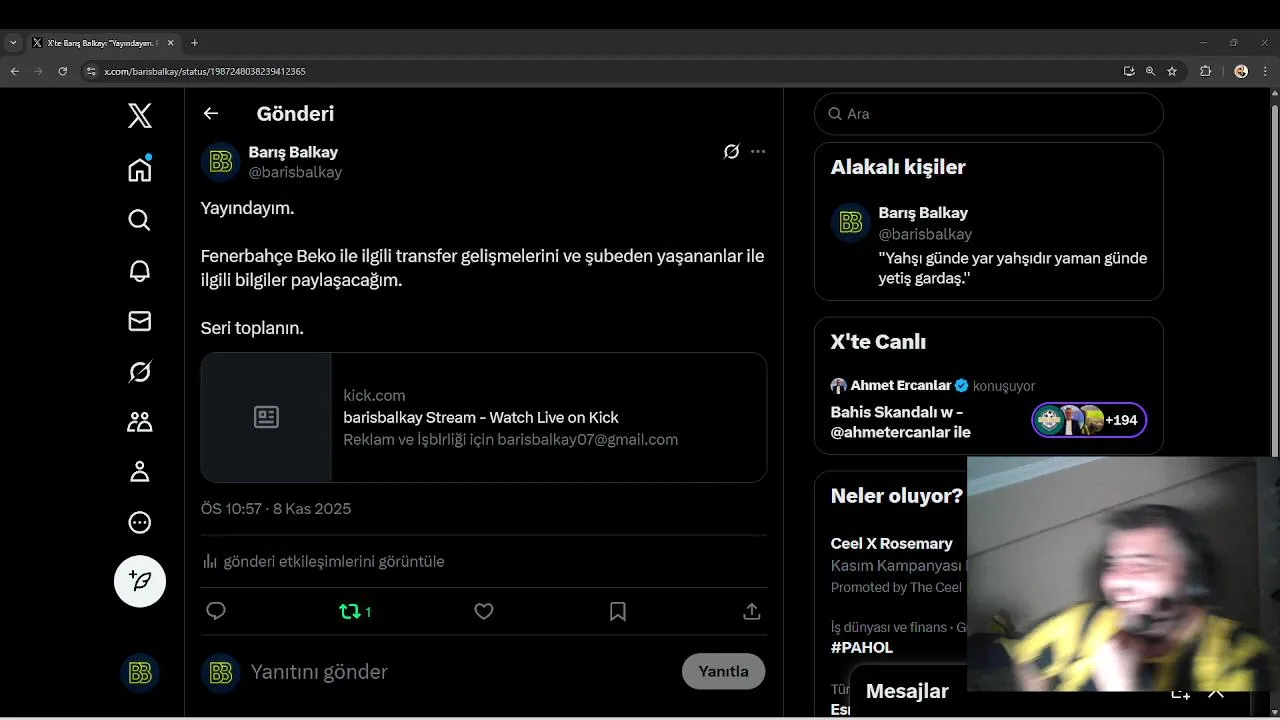Bookmark the post
The image size is (1280, 720).
click(618, 611)
